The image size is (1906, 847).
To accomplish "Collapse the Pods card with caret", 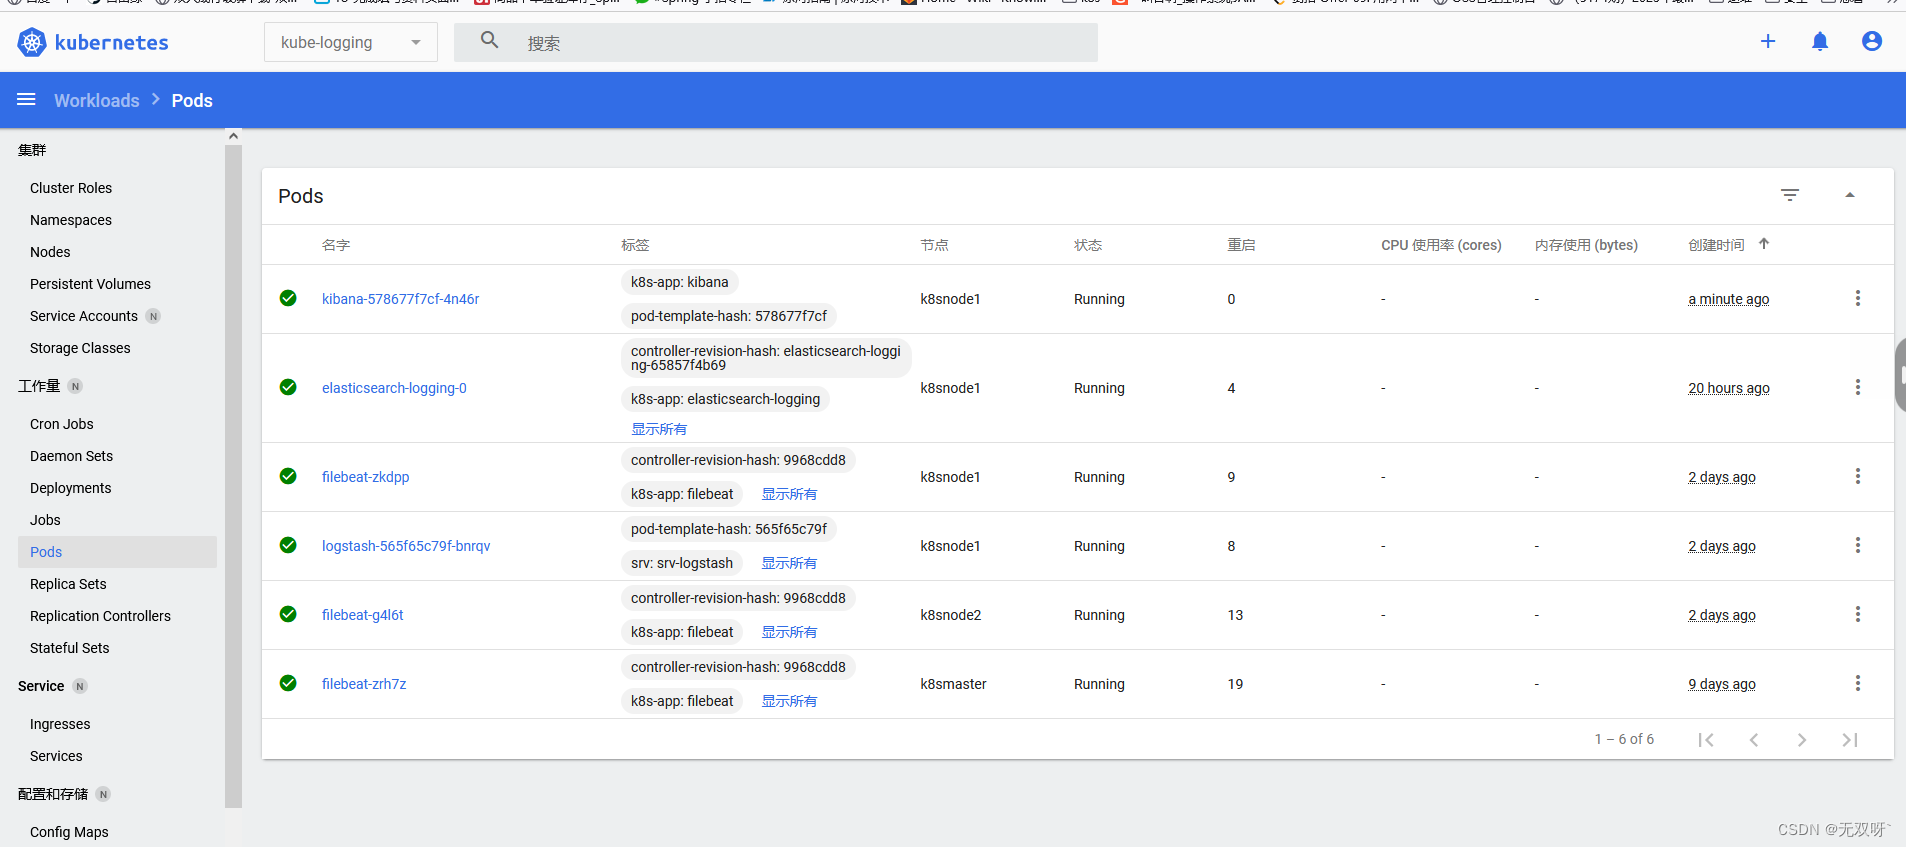I will pyautogui.click(x=1850, y=195).
